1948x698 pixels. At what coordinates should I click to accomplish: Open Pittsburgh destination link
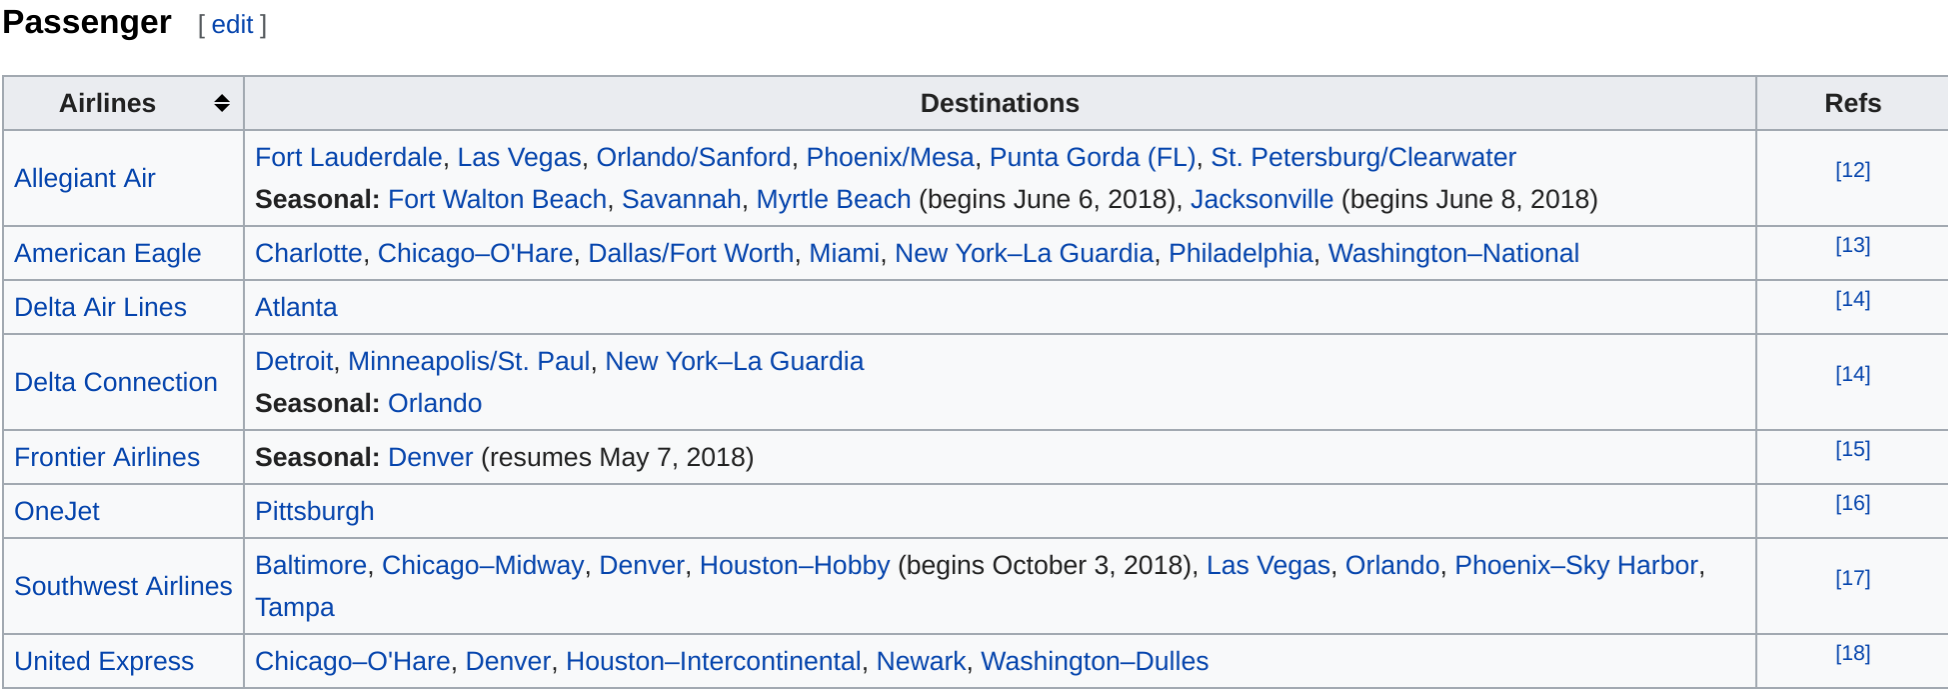[x=314, y=511]
